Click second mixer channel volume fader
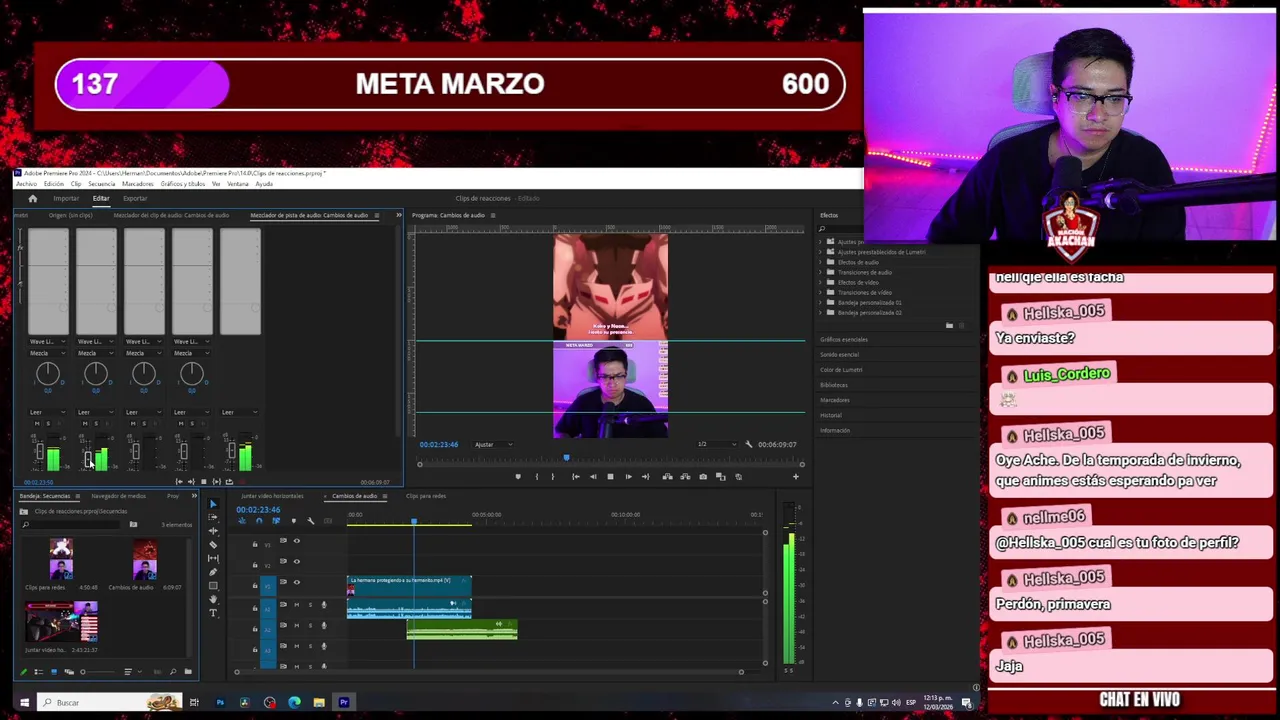This screenshot has width=1280, height=720. coord(88,458)
